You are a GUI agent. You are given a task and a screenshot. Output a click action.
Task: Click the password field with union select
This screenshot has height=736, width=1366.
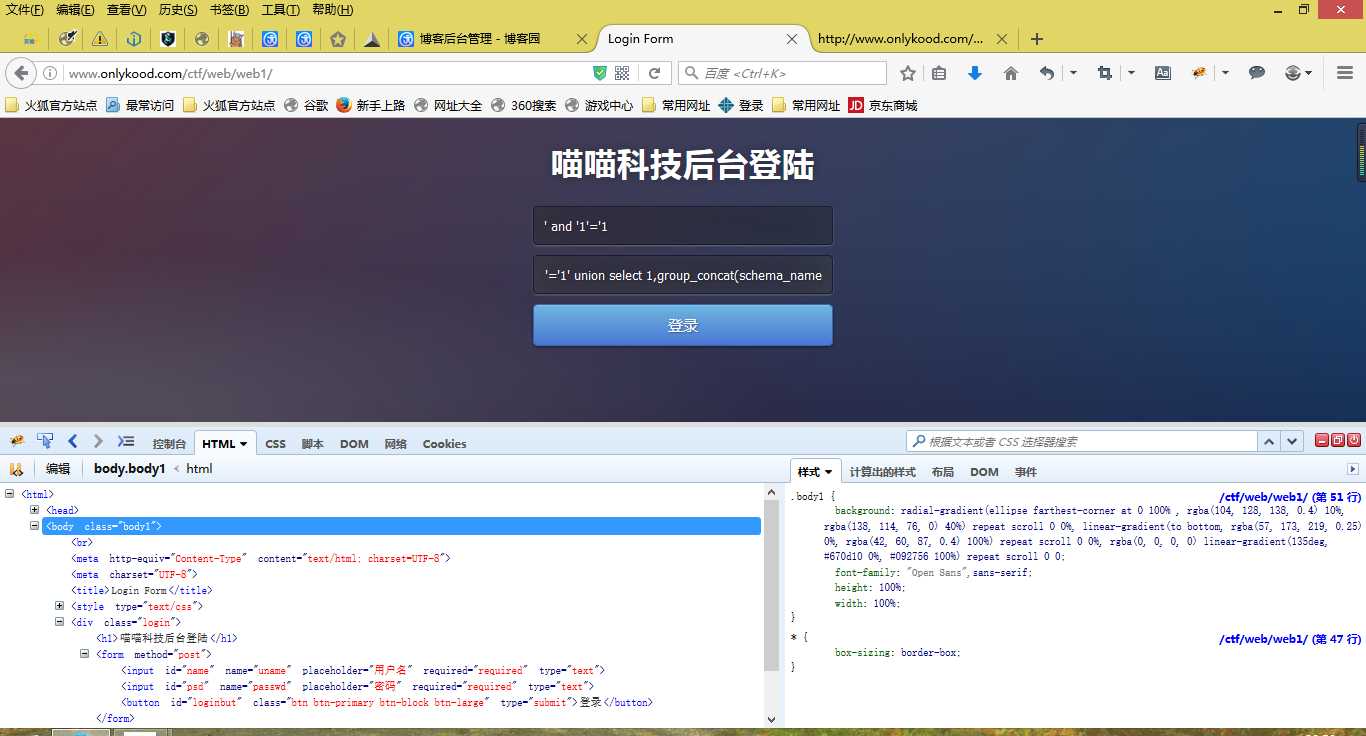coord(683,275)
